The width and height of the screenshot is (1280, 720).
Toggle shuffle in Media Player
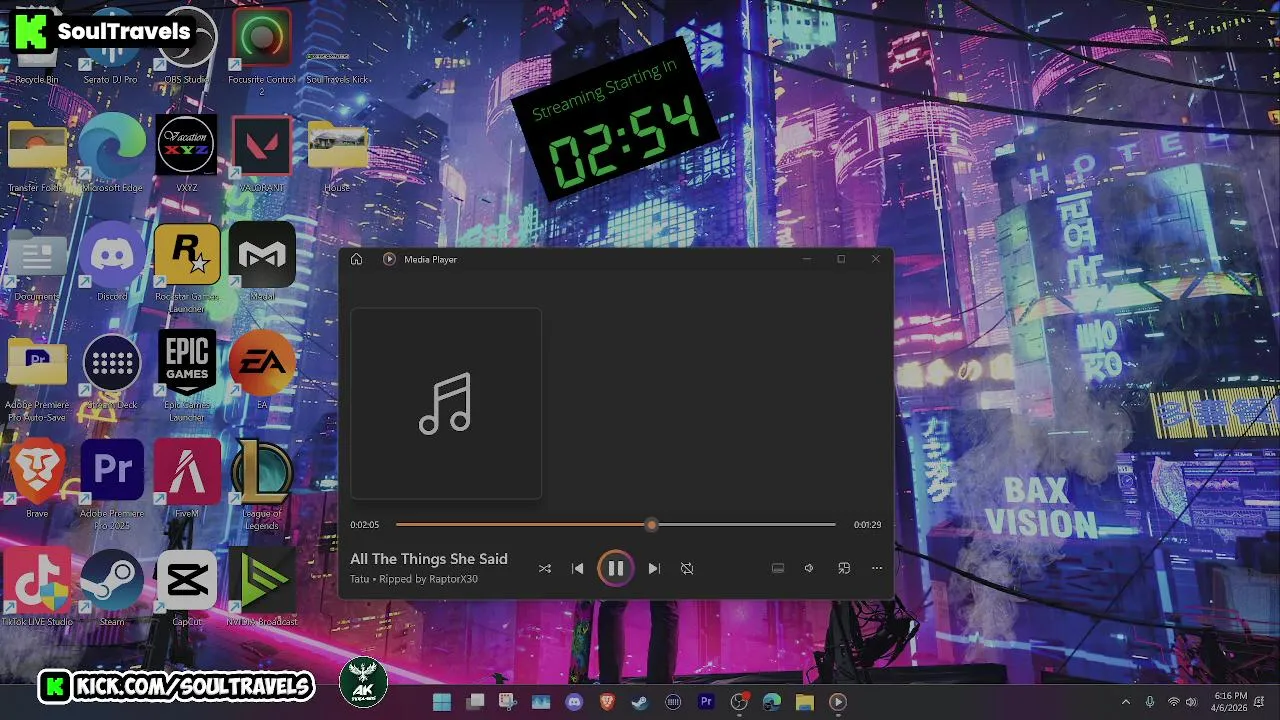click(545, 568)
